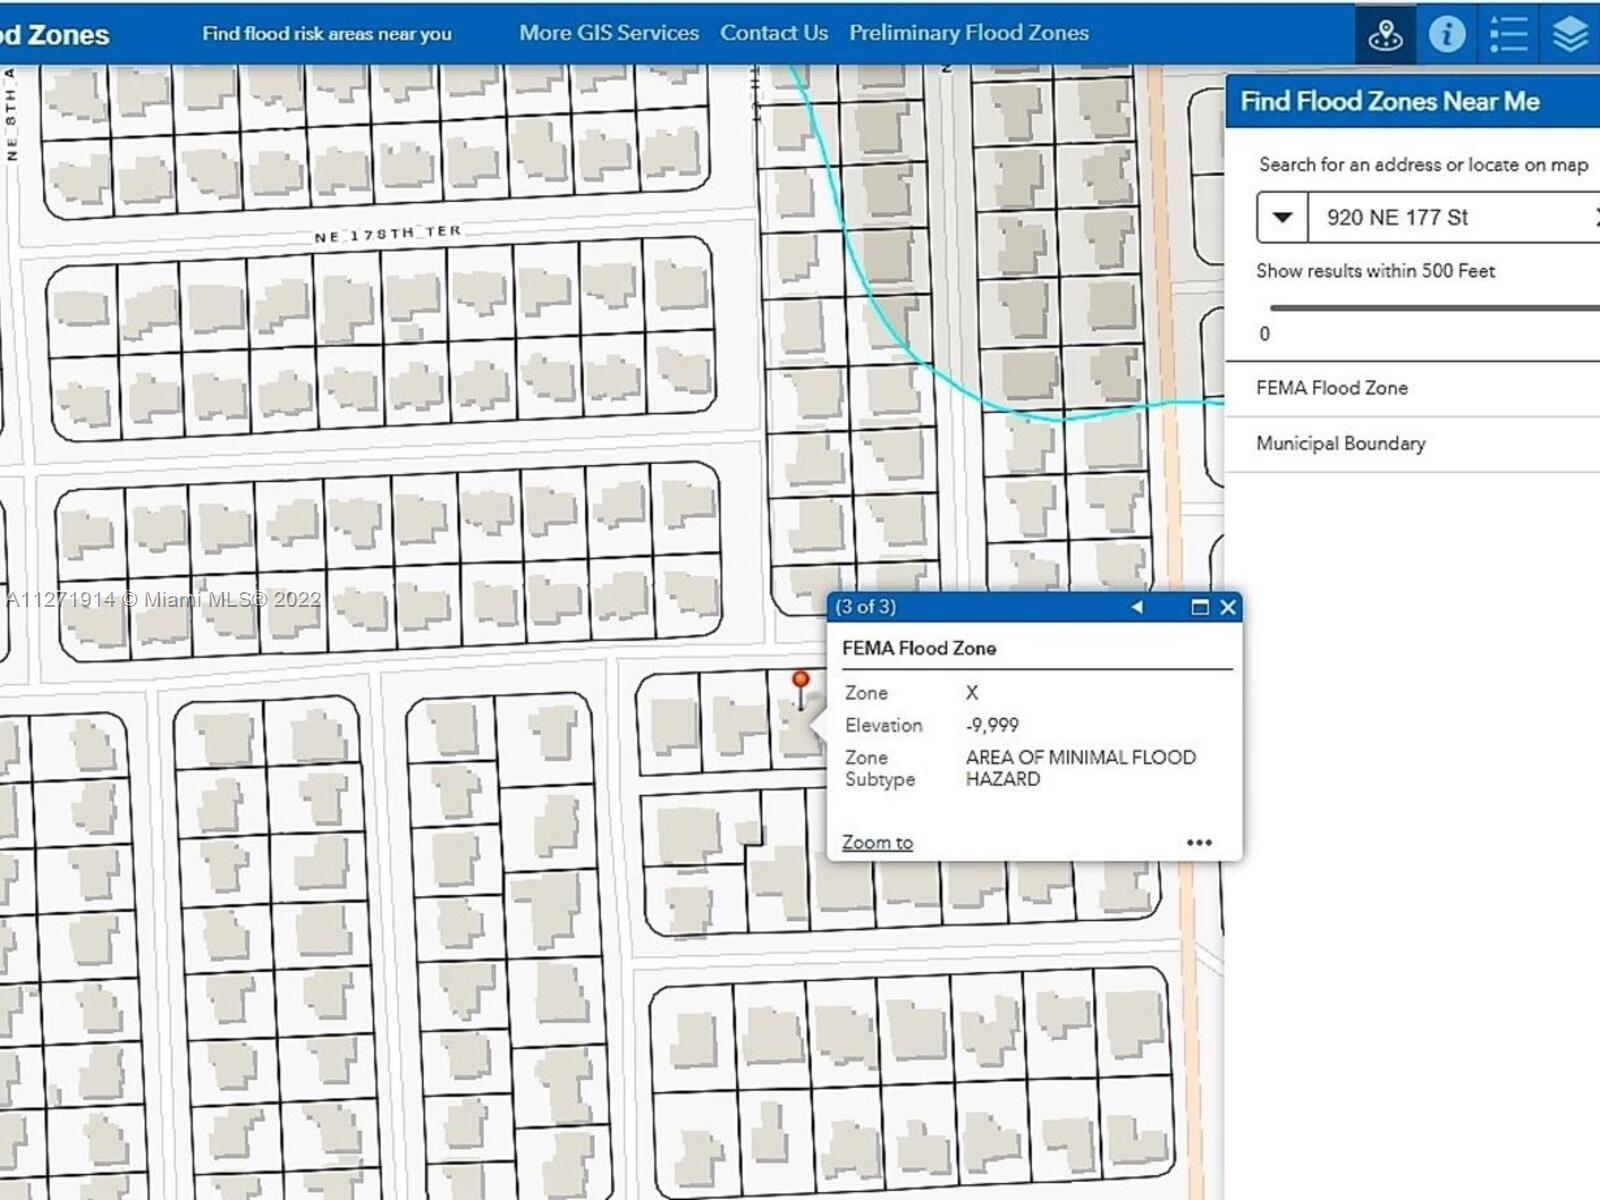
Task: Click the search distance slider track
Action: point(1432,308)
